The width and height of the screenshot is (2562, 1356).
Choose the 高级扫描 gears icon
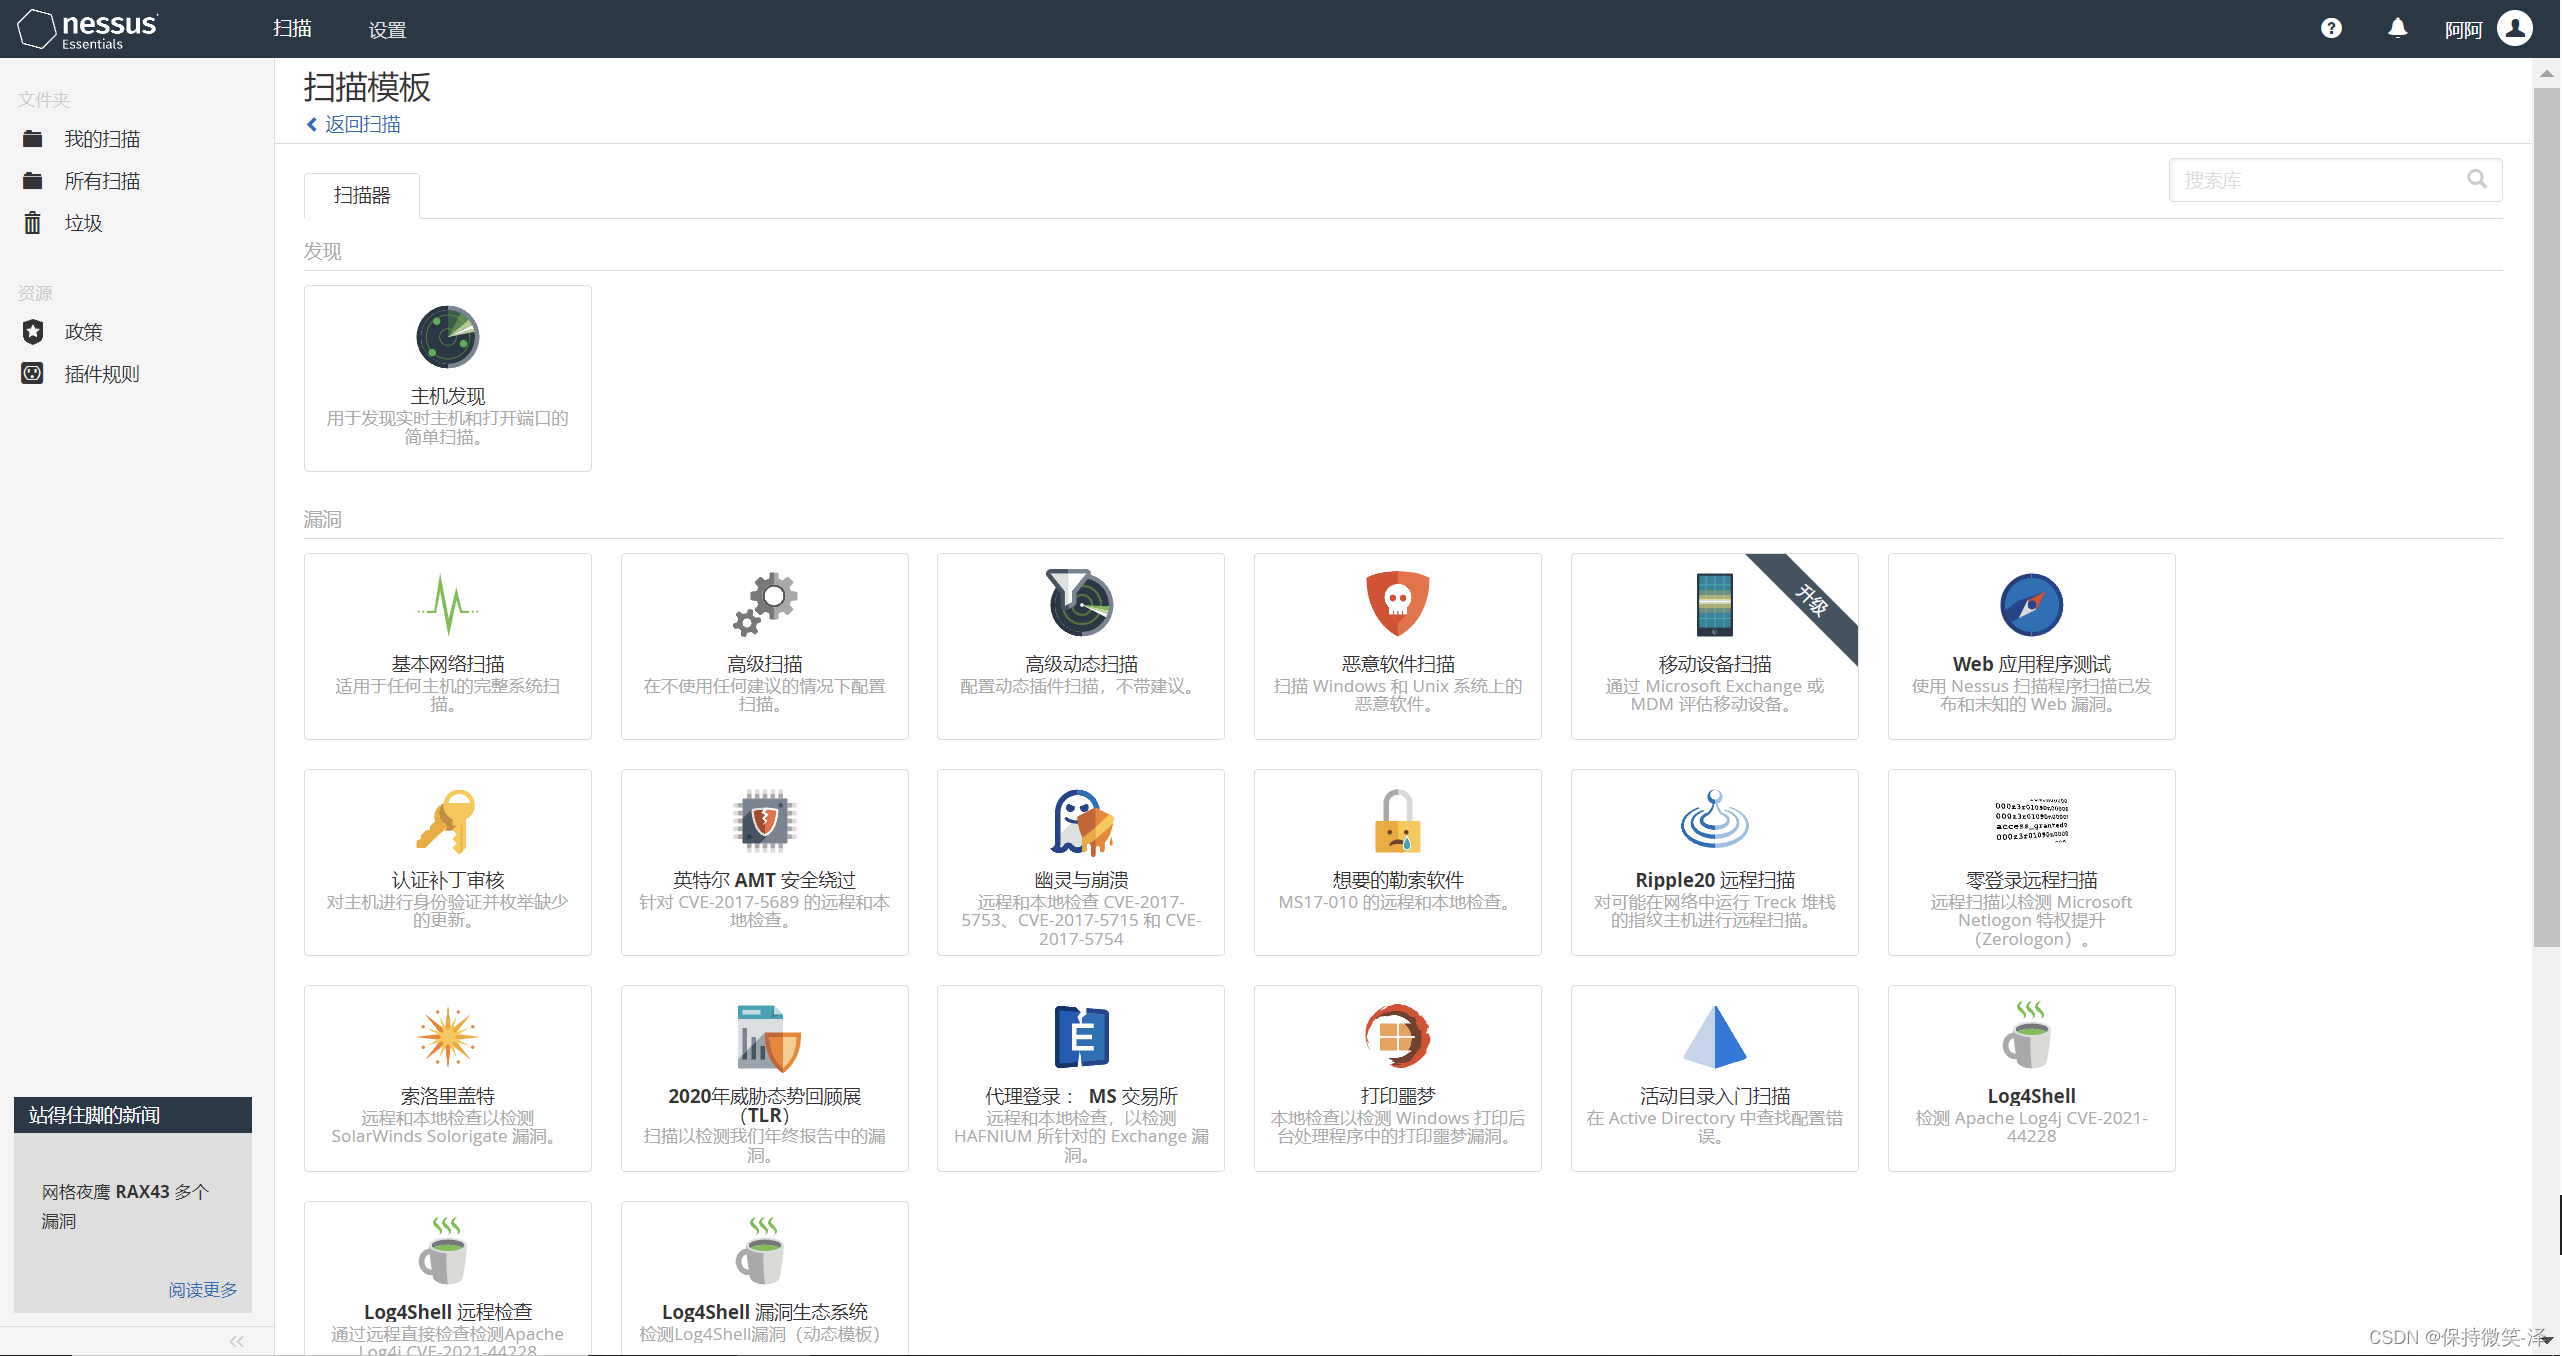click(x=764, y=604)
